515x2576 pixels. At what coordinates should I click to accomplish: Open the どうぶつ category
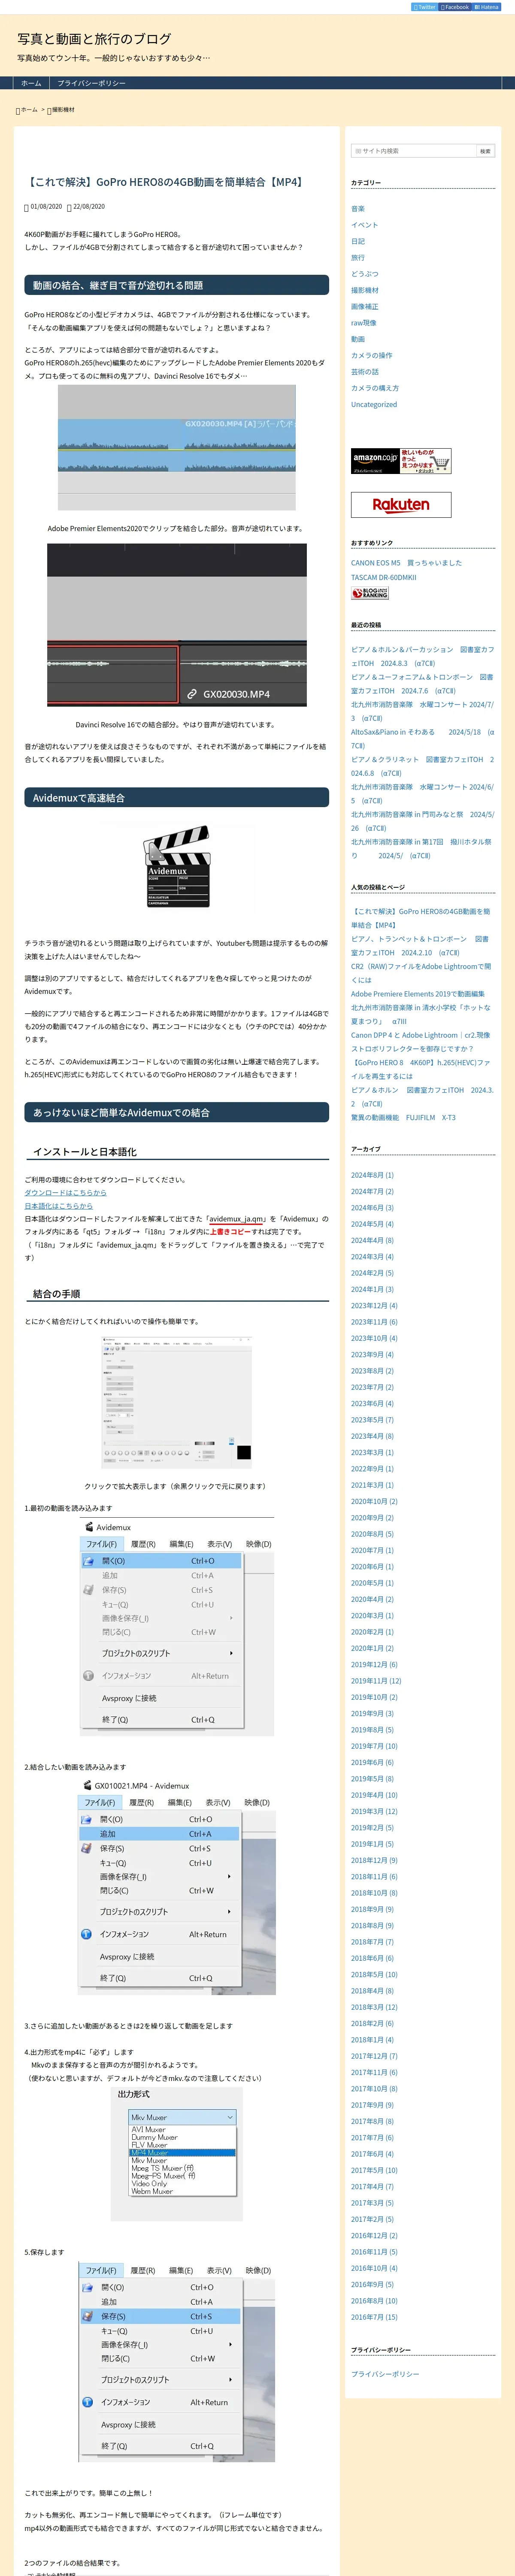click(364, 274)
